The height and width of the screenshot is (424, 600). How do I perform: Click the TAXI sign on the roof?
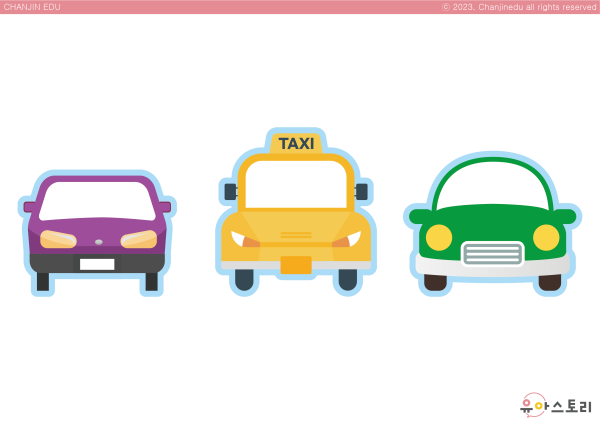click(x=296, y=144)
